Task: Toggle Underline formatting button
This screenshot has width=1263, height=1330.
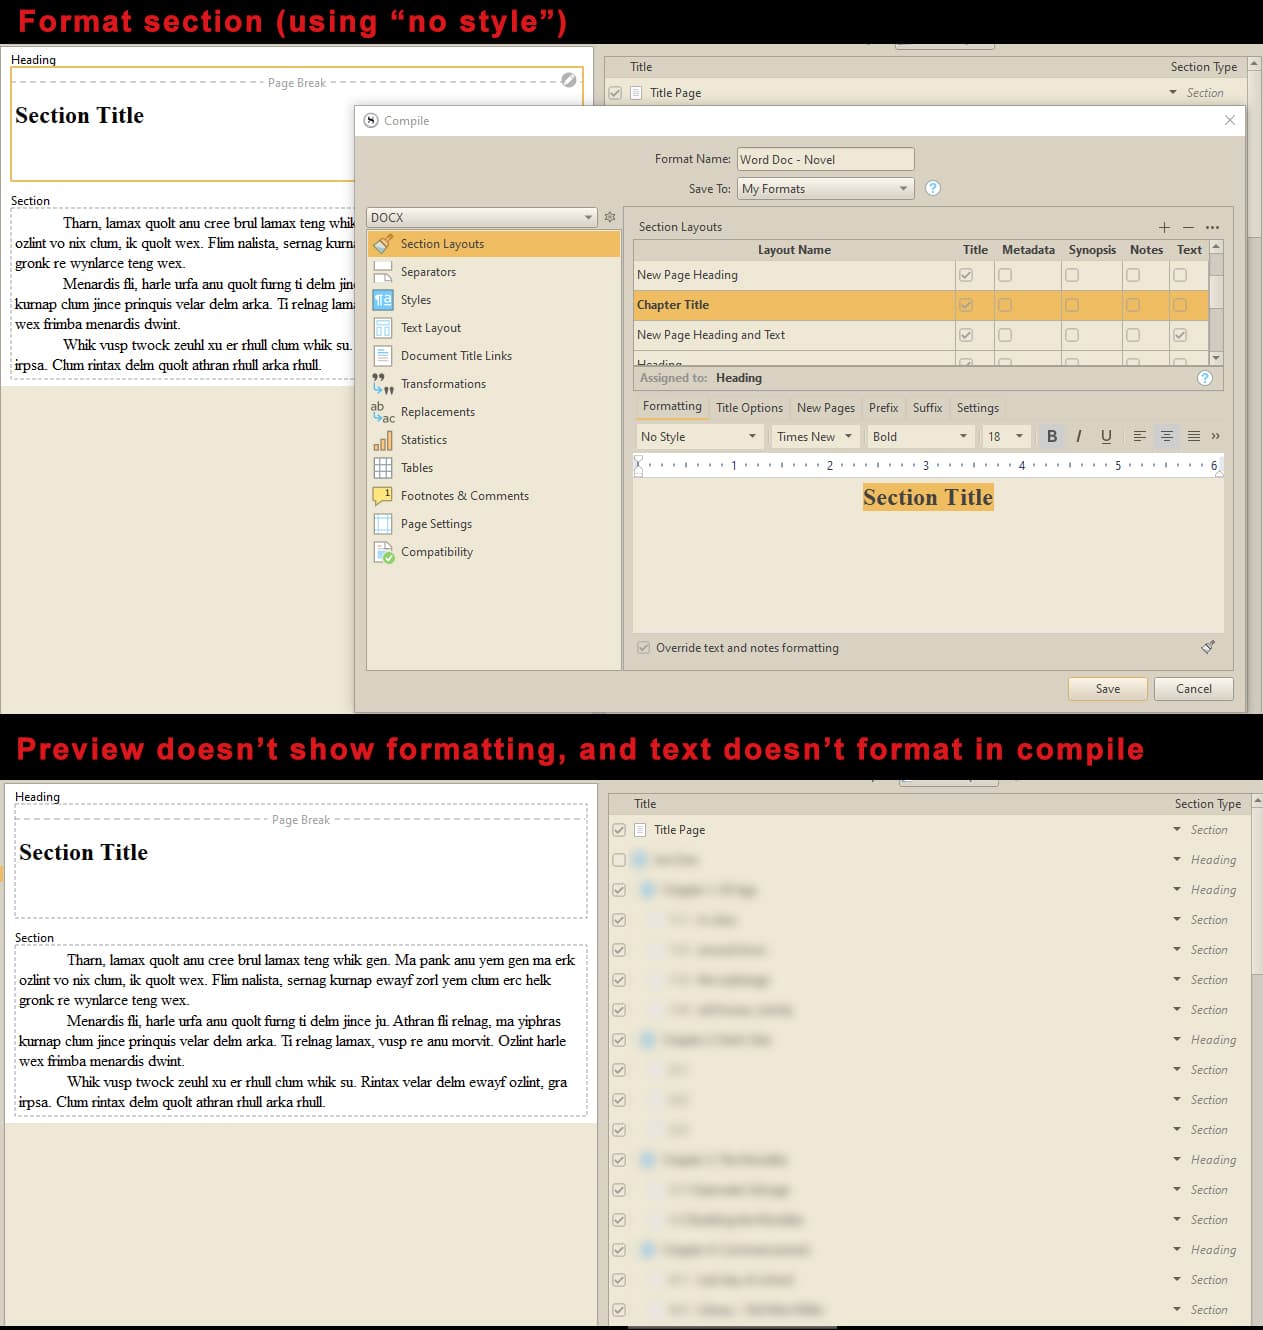Action: pos(1106,436)
